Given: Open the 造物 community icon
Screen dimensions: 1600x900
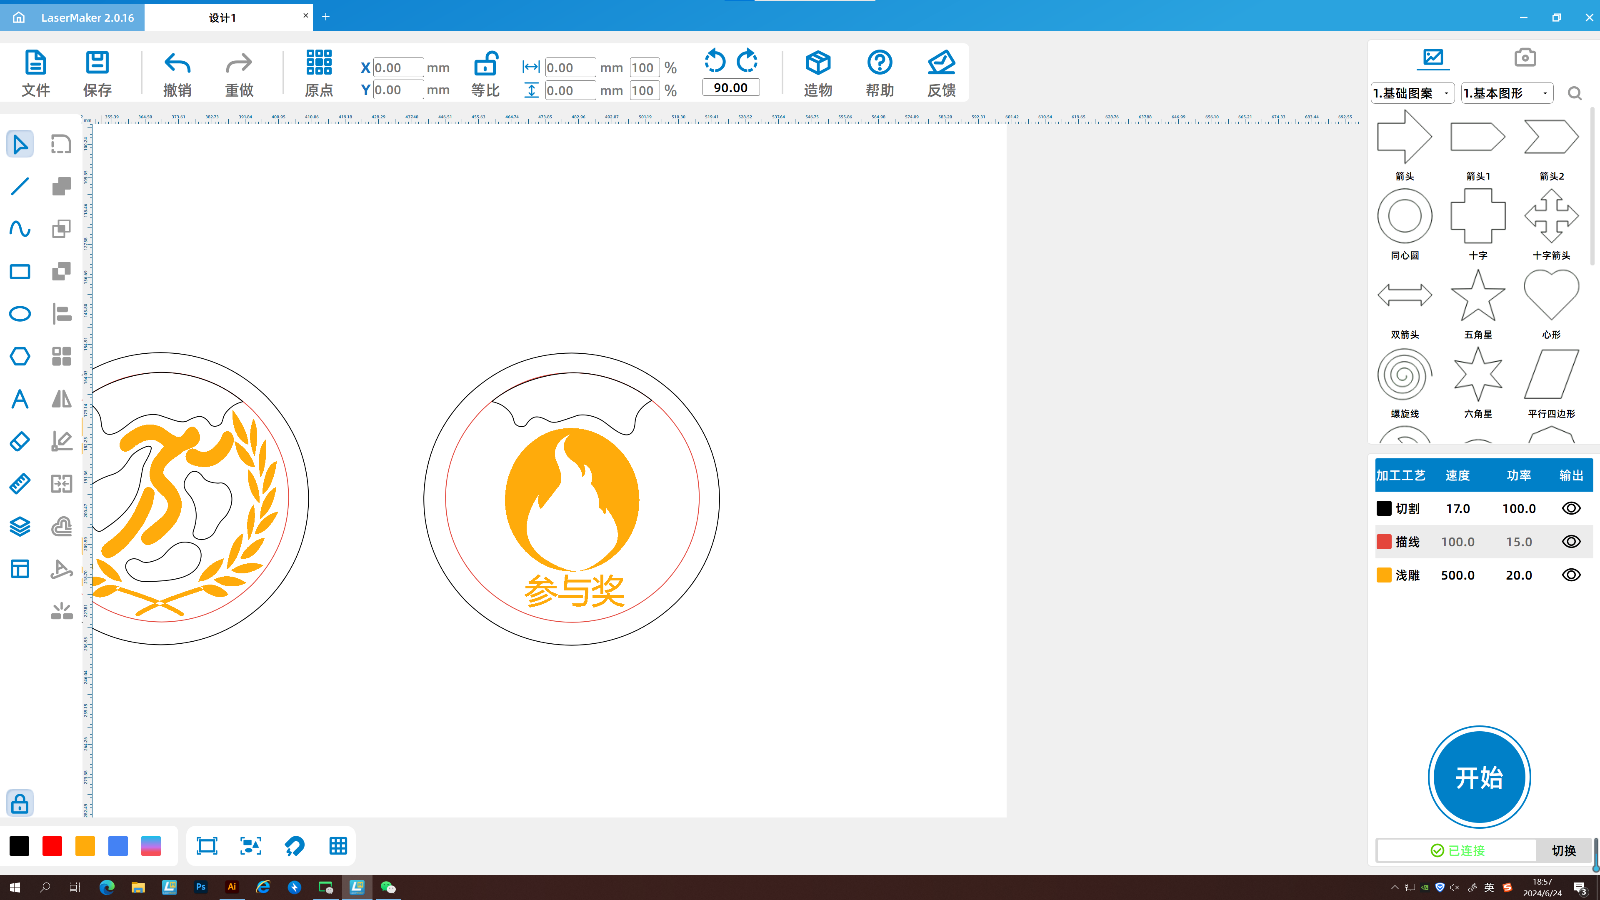Looking at the screenshot, I should 818,64.
